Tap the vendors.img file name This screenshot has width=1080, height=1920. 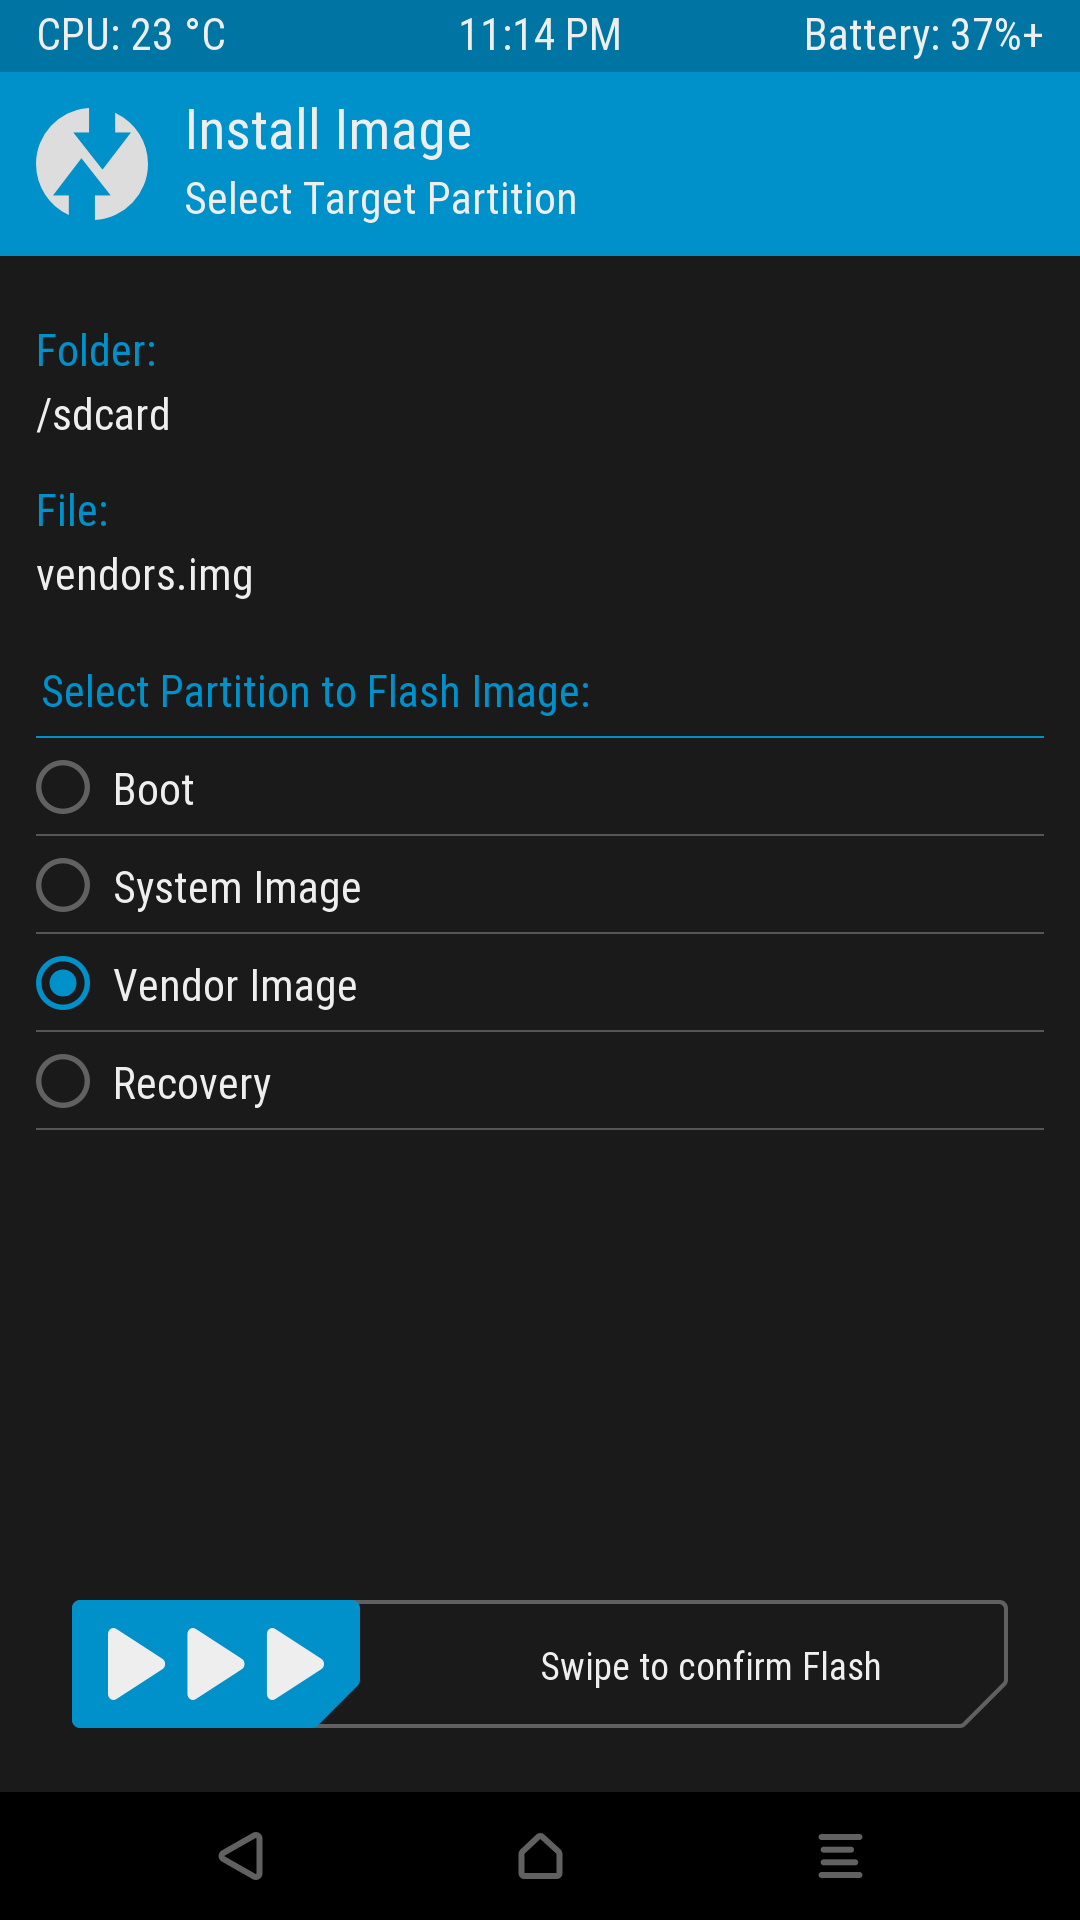point(146,574)
